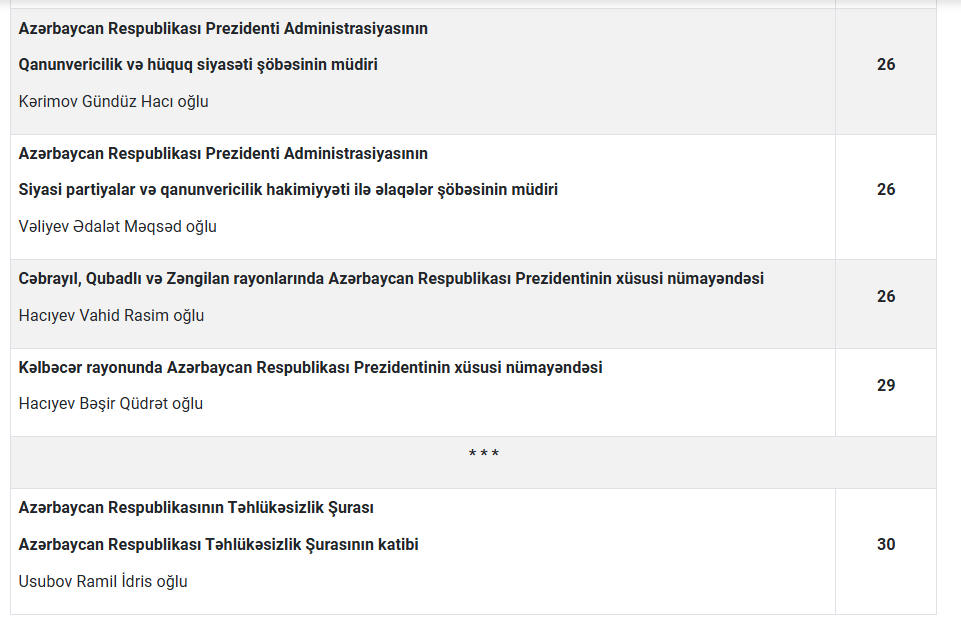
Task: Click number 26 beside Hacıyev Vahid
Action: point(885,297)
